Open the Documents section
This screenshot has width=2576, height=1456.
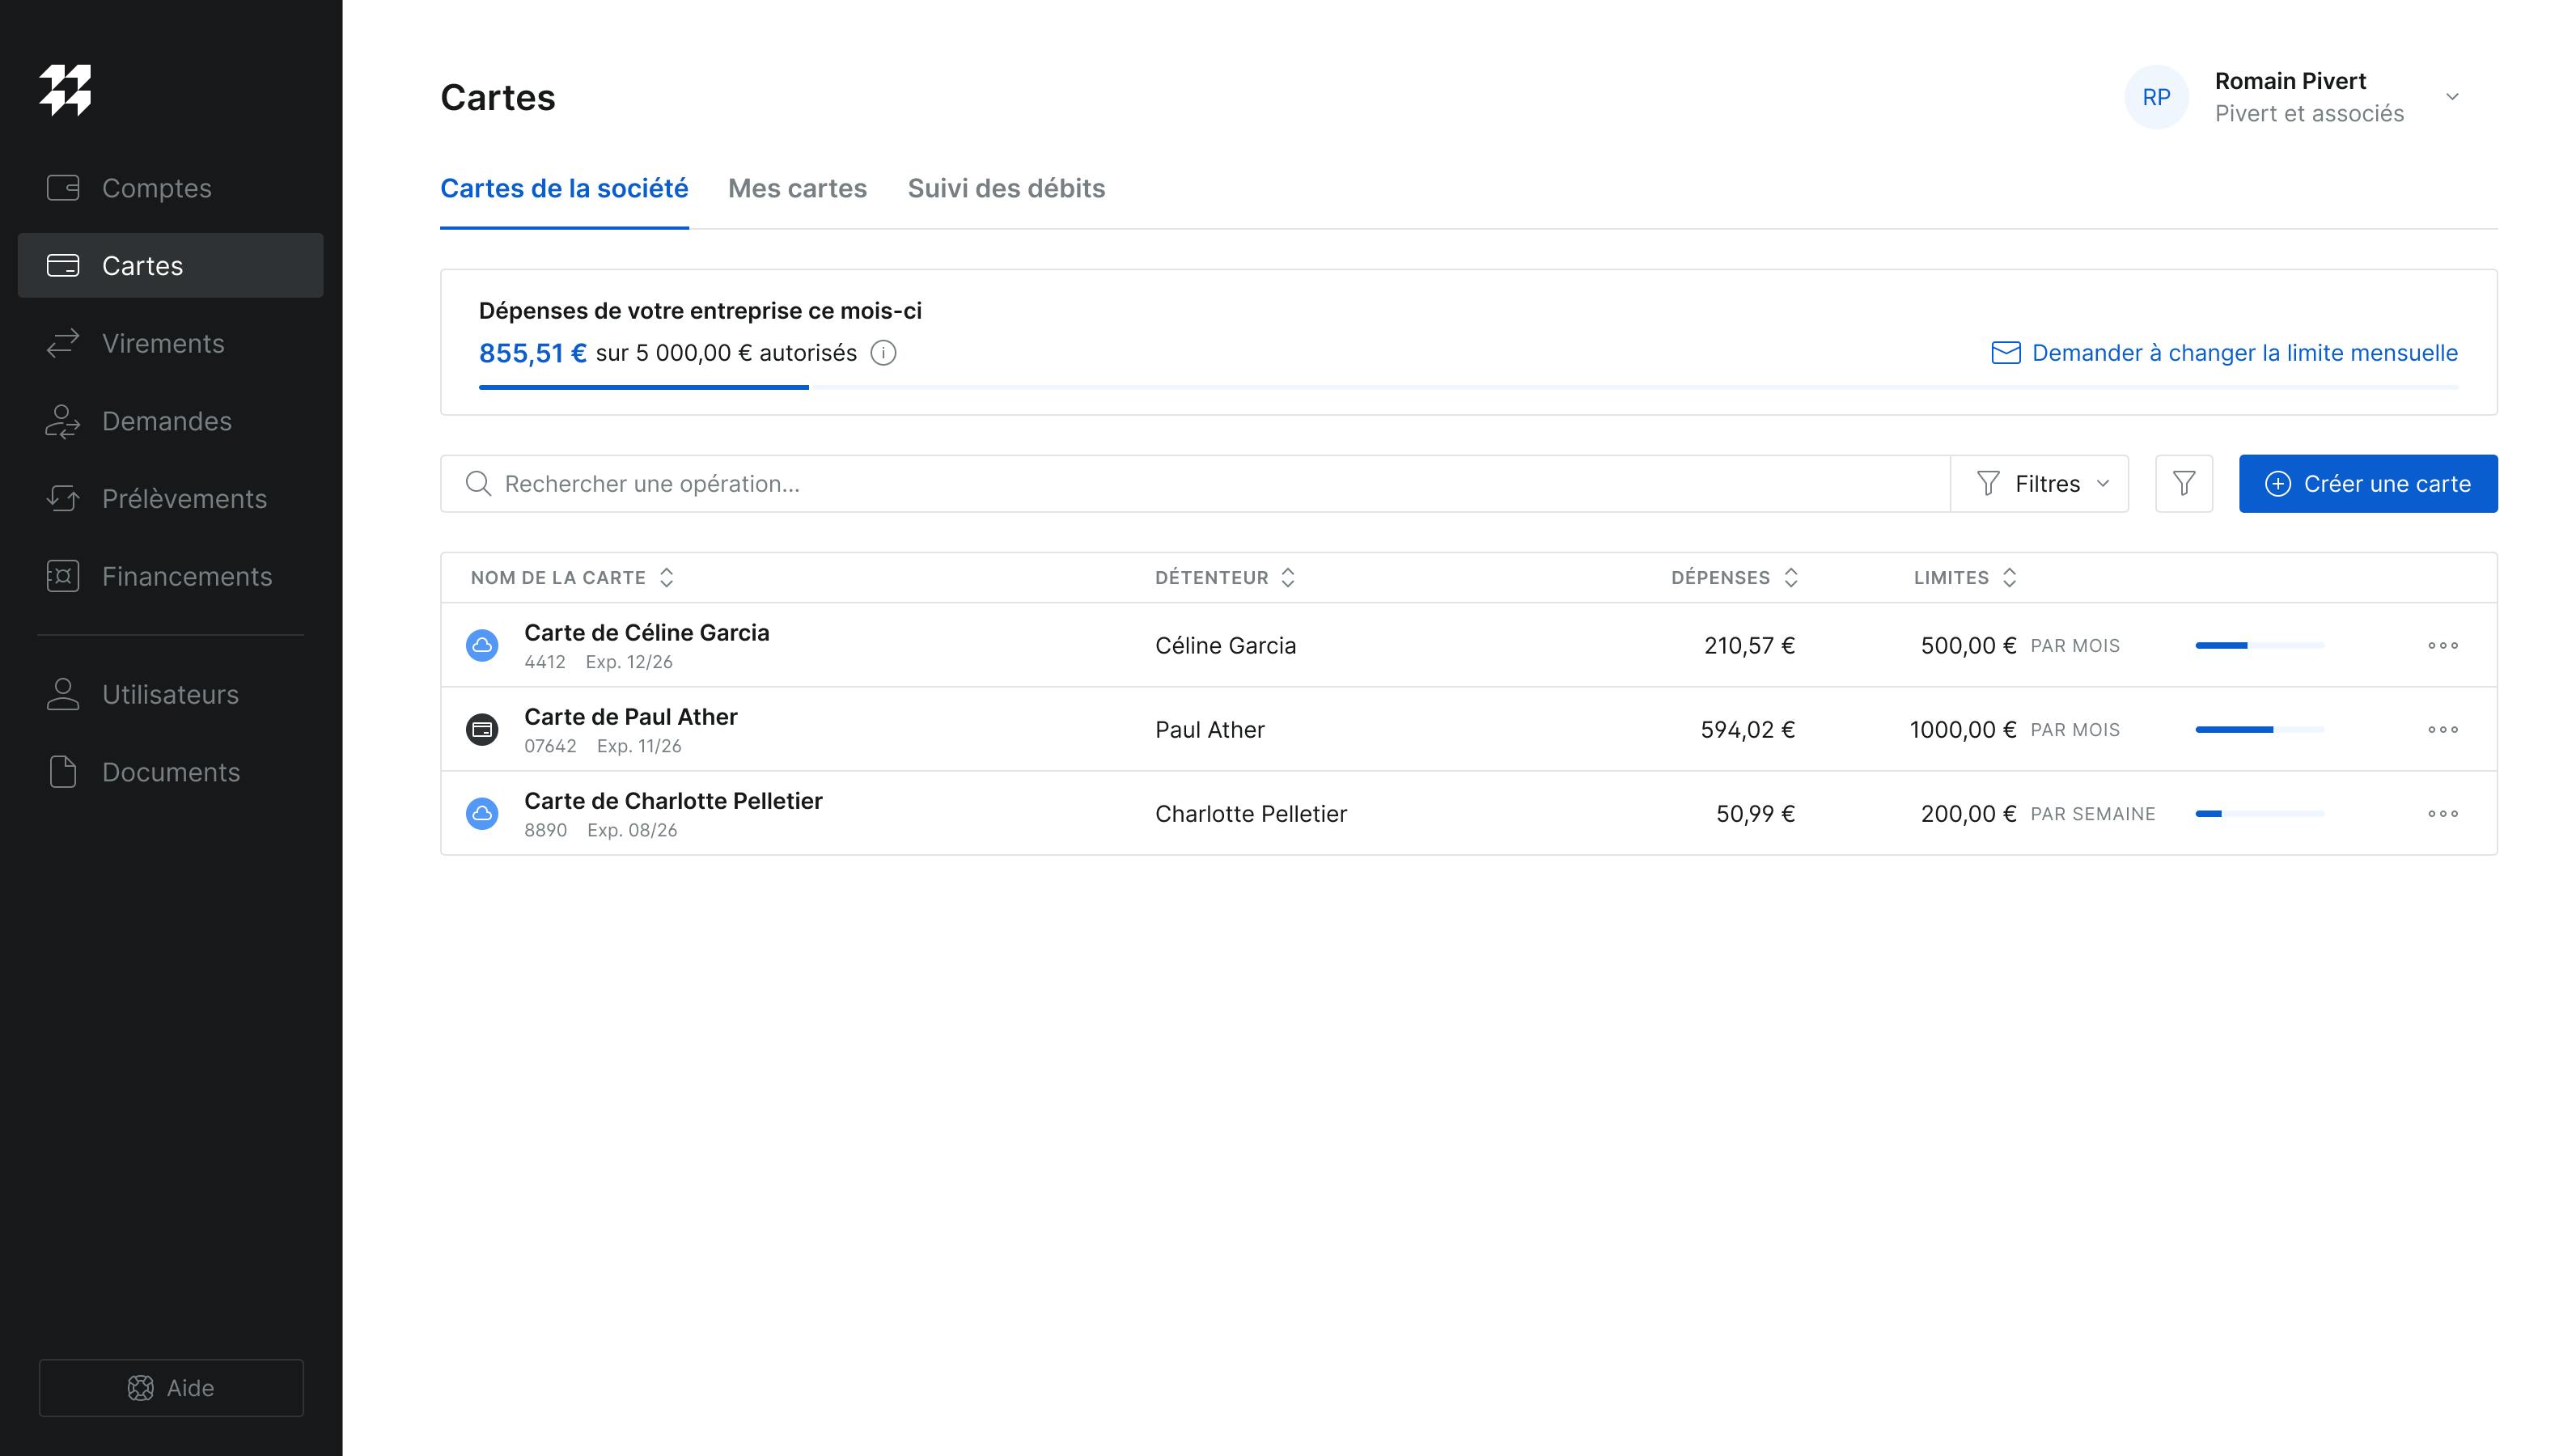point(170,772)
